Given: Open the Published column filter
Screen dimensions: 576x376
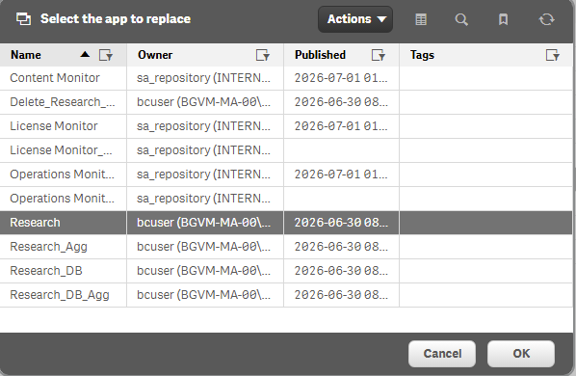Looking at the screenshot, I should coord(378,55).
